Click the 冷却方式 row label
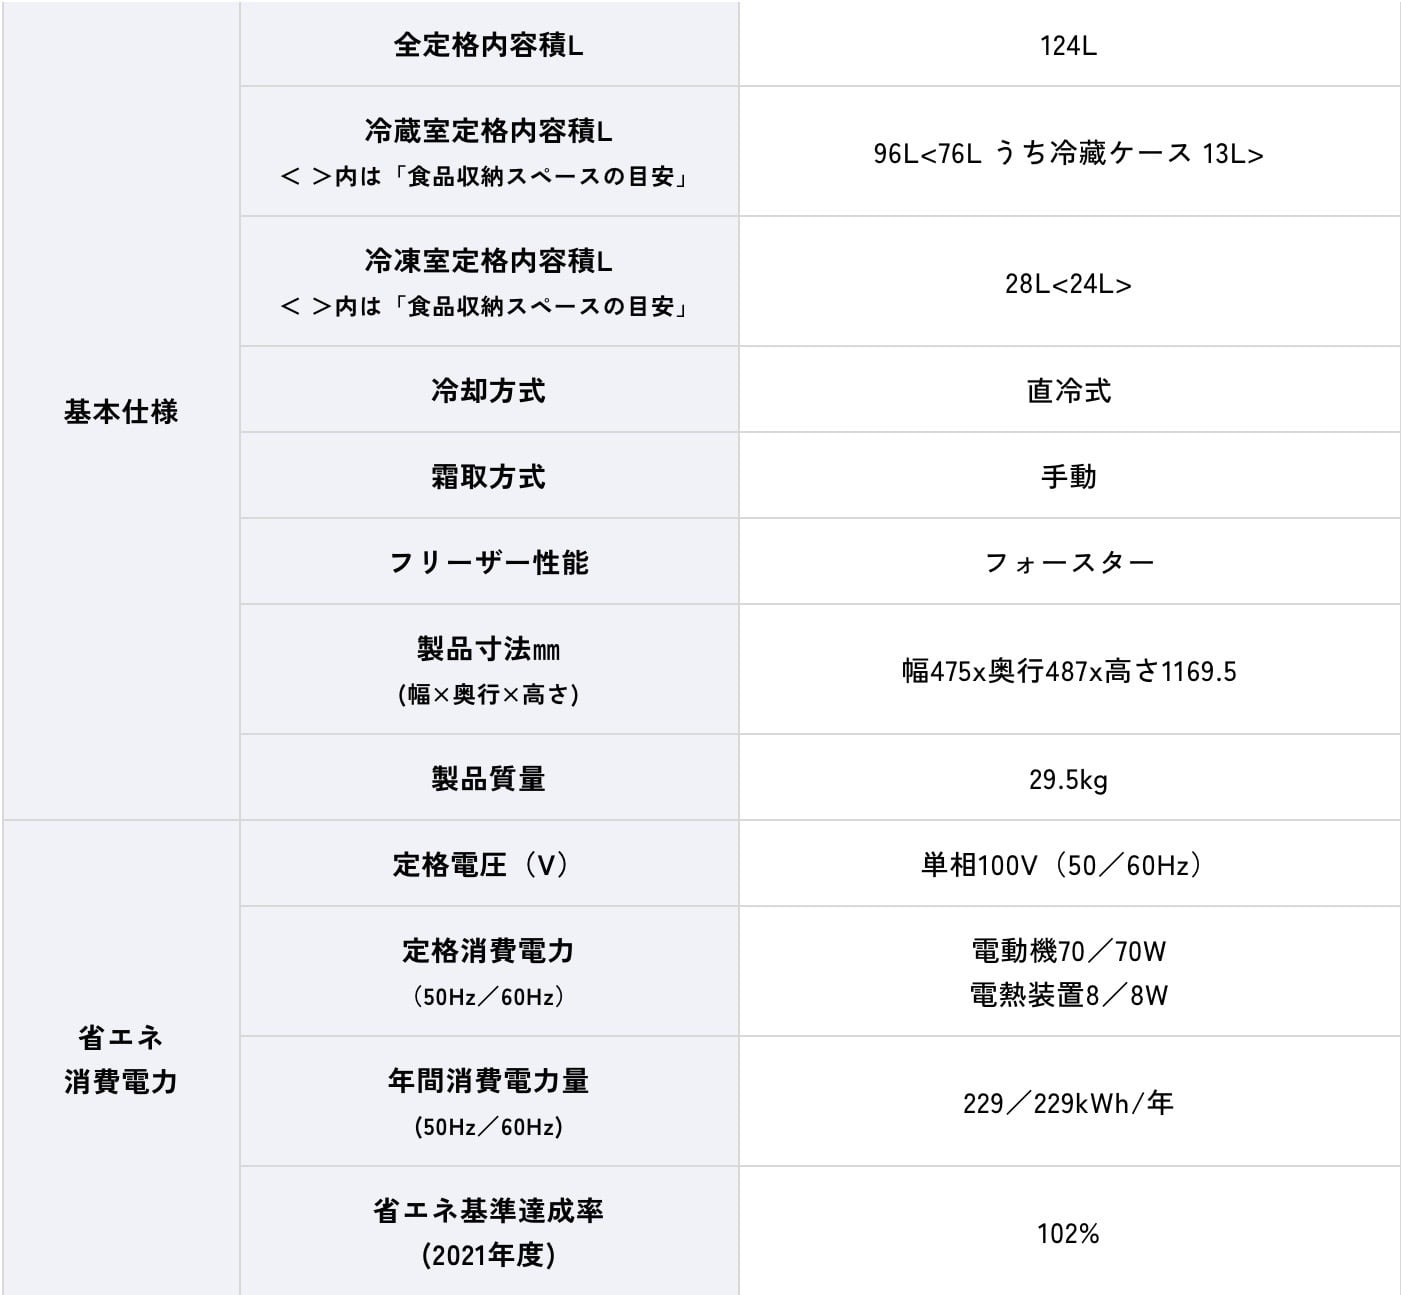 (488, 390)
